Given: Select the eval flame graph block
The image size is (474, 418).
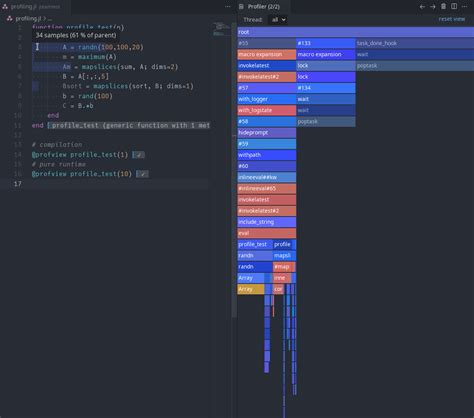Looking at the screenshot, I should [267, 233].
